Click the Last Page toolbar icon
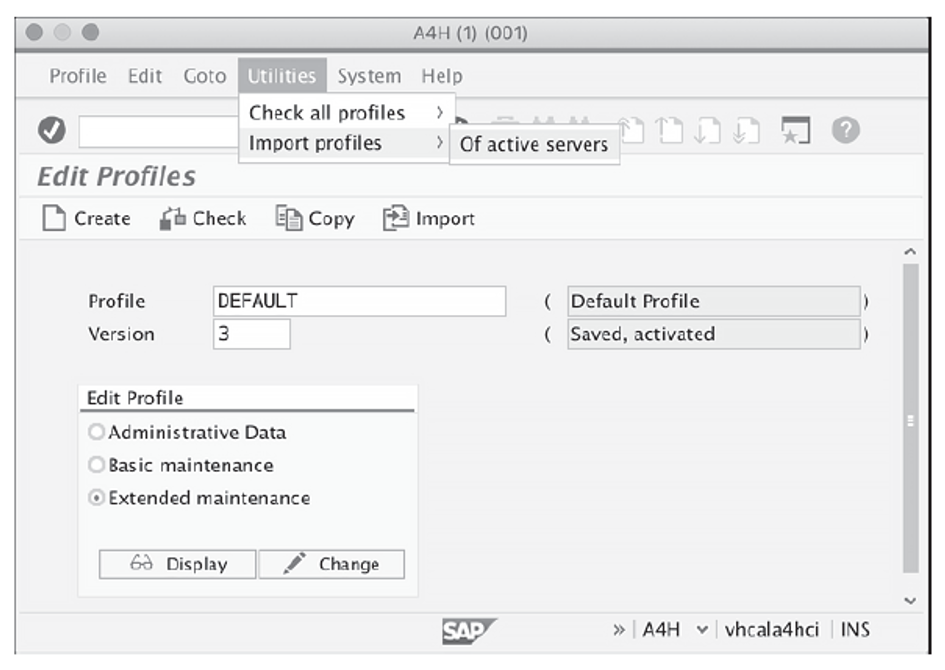 [746, 130]
